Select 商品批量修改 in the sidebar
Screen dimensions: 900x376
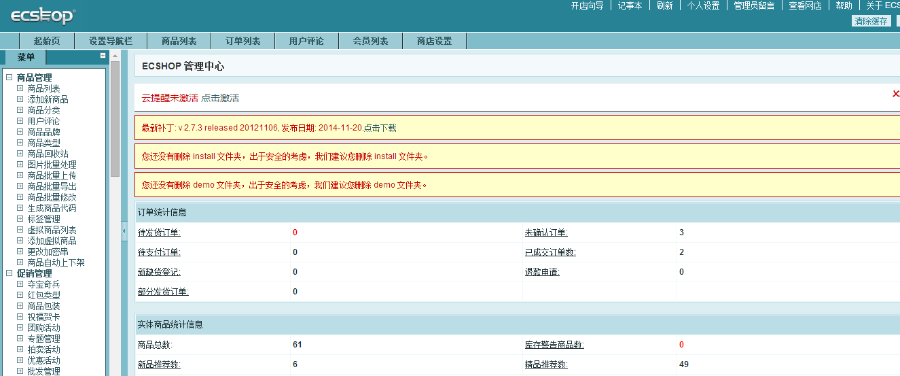(52, 197)
